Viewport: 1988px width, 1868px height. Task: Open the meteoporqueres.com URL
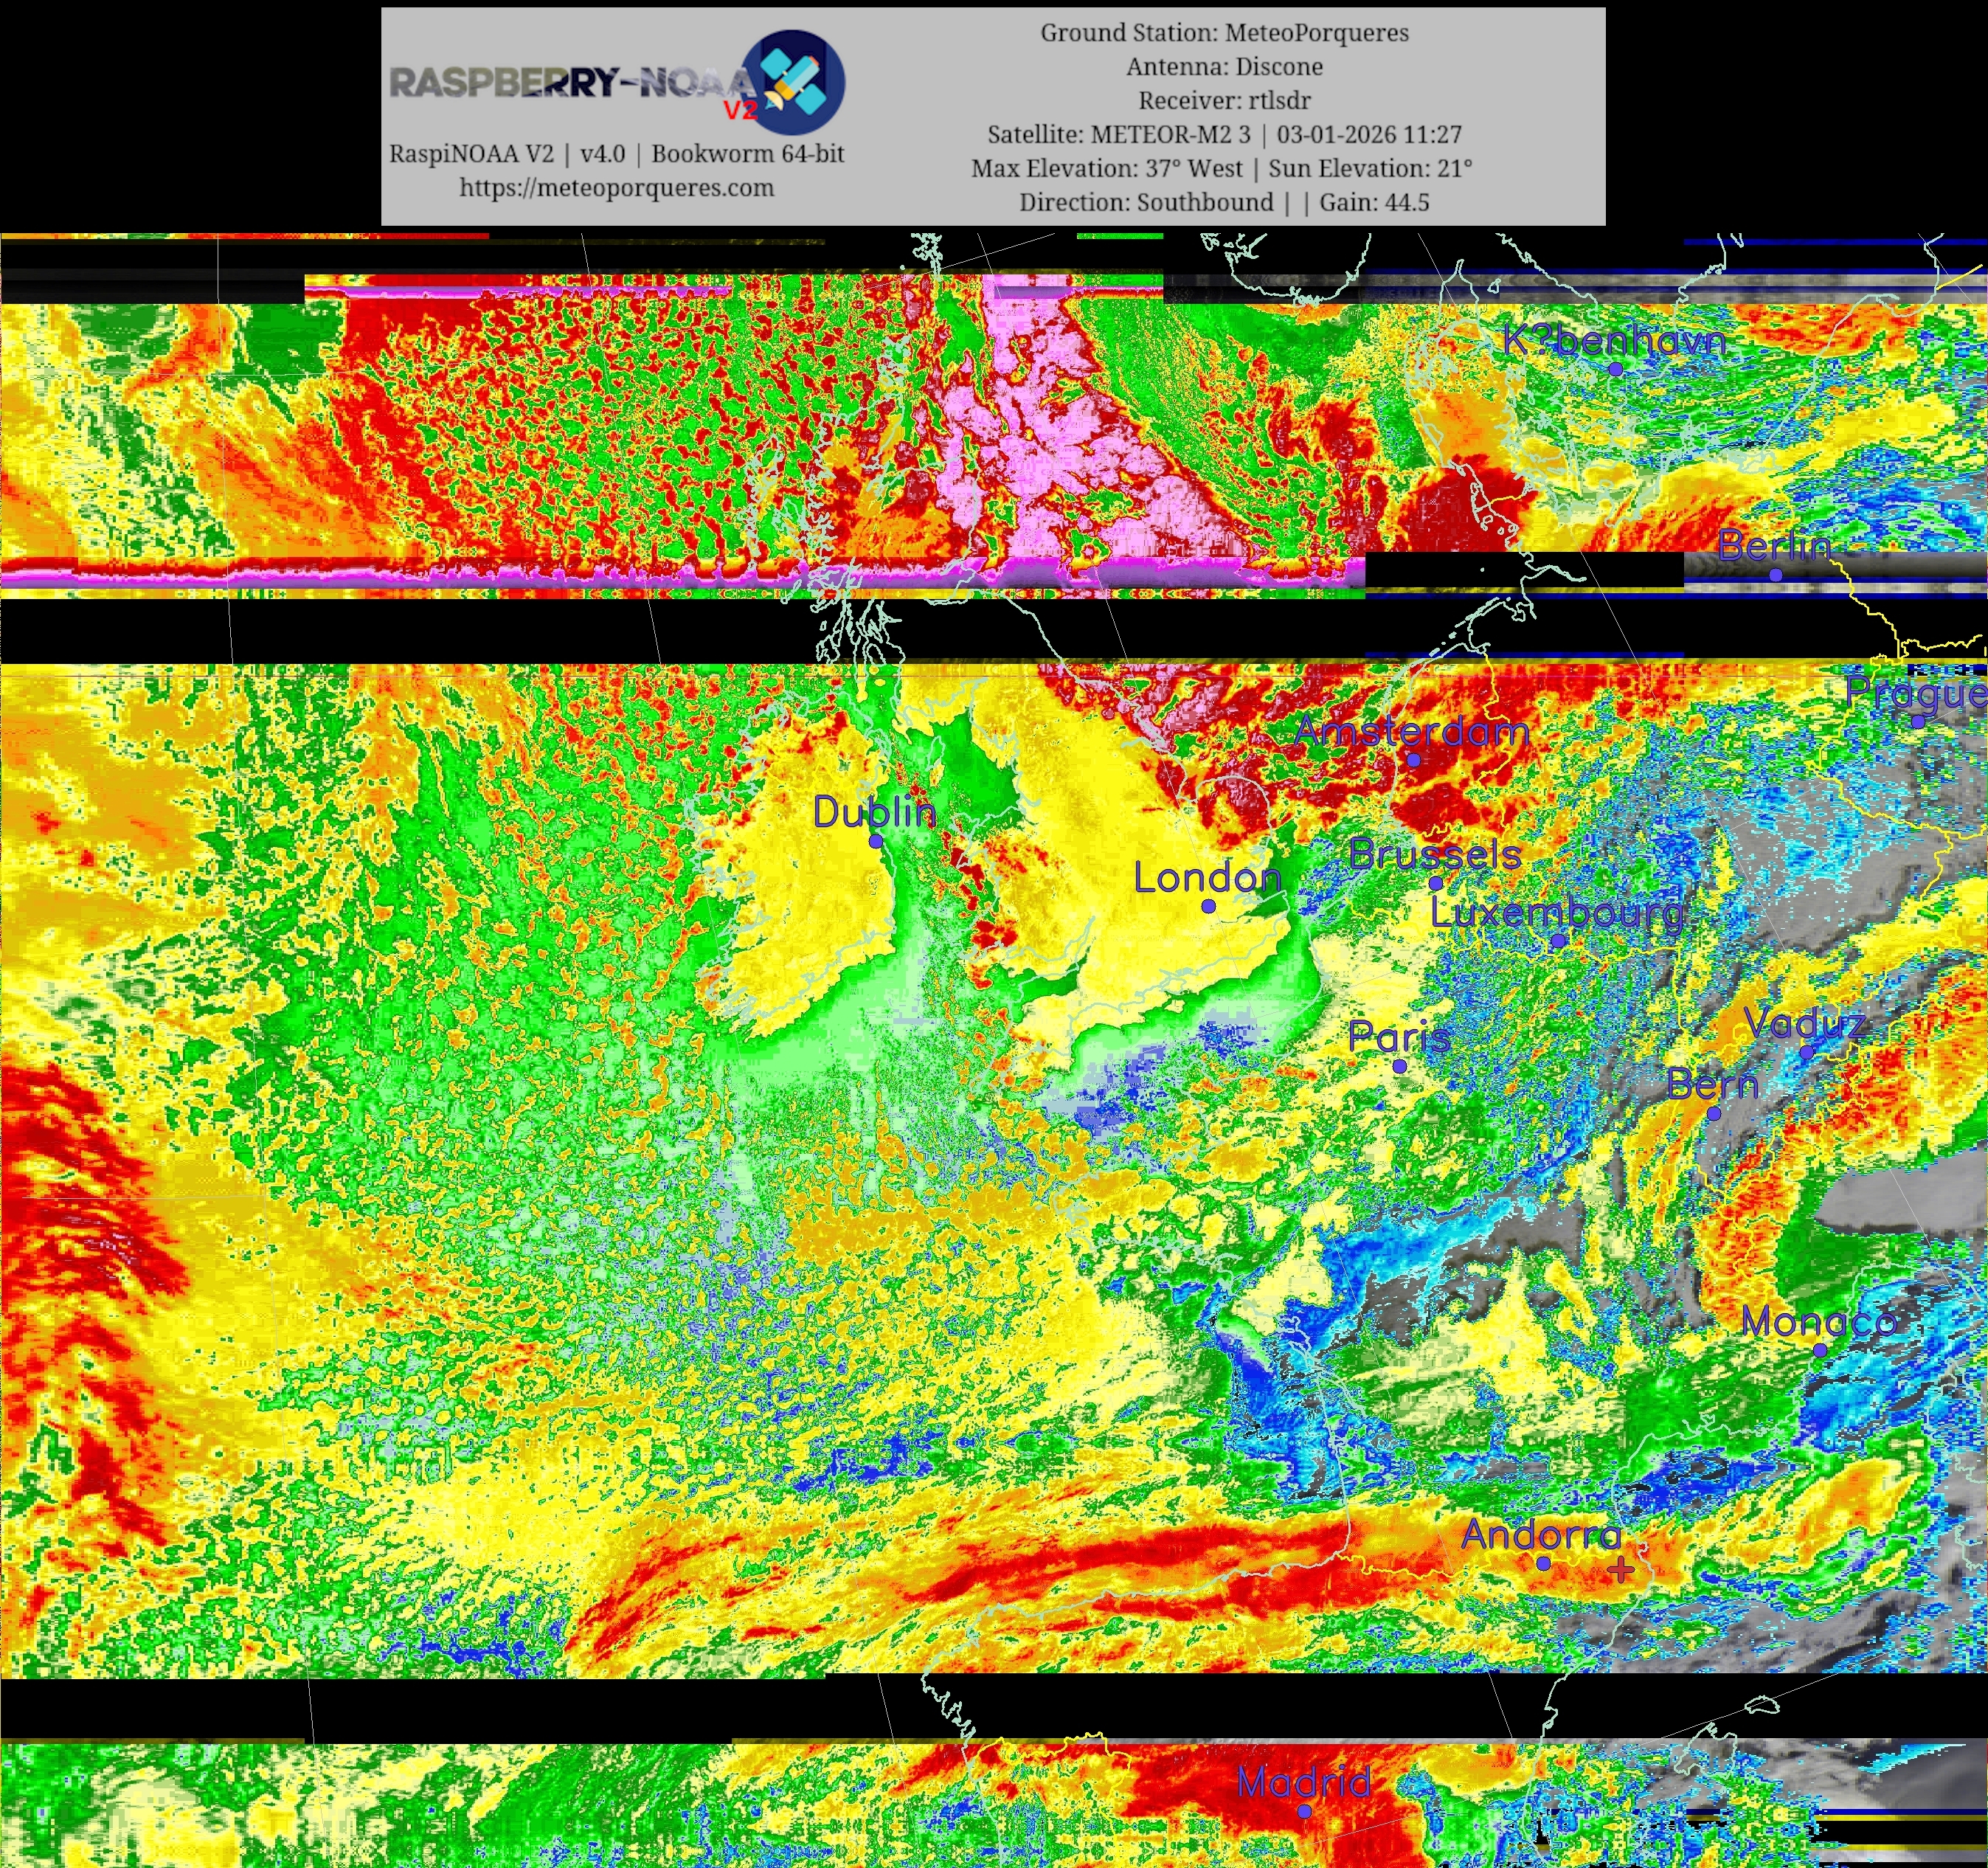click(x=616, y=188)
